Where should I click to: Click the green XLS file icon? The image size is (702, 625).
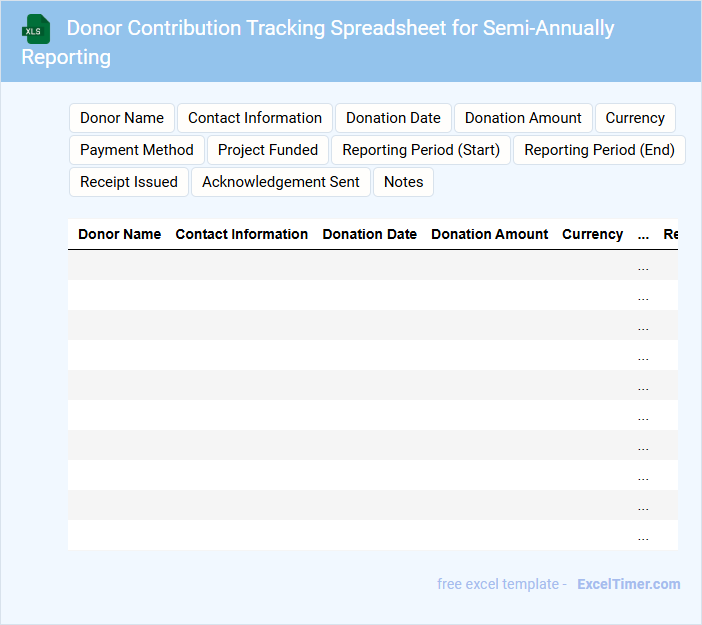click(37, 29)
